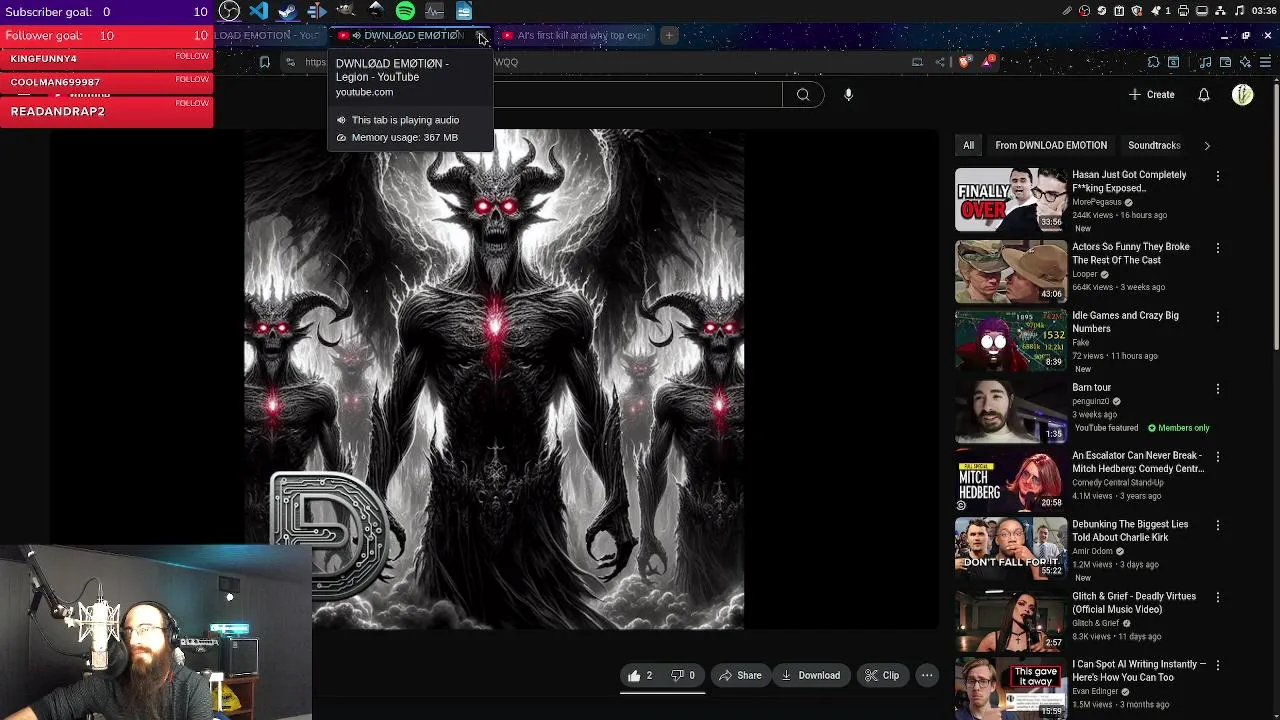
Task: Click the Share button under video
Action: [x=740, y=675]
